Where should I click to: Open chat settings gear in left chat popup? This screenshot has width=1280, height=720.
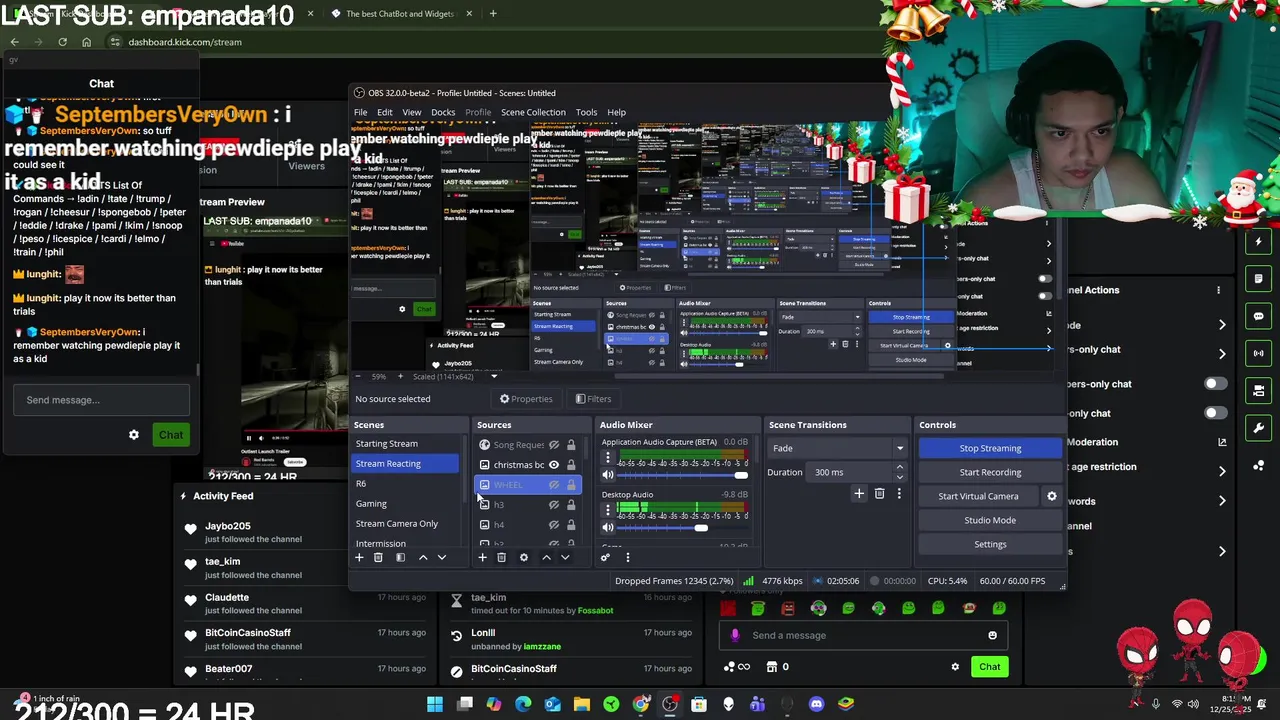coord(134,435)
